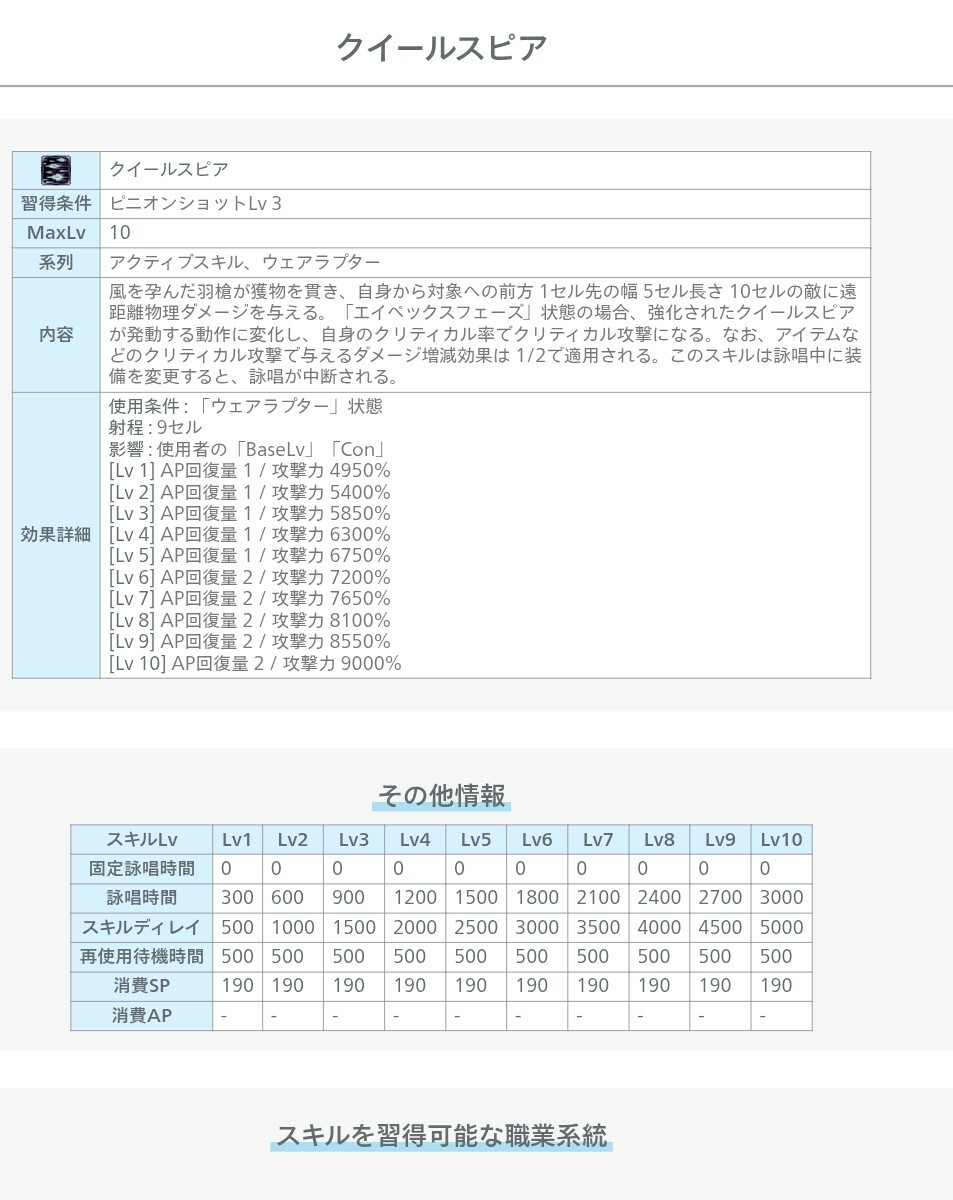The image size is (953, 1200).
Task: Click the 内容 row label
Action: 56,335
